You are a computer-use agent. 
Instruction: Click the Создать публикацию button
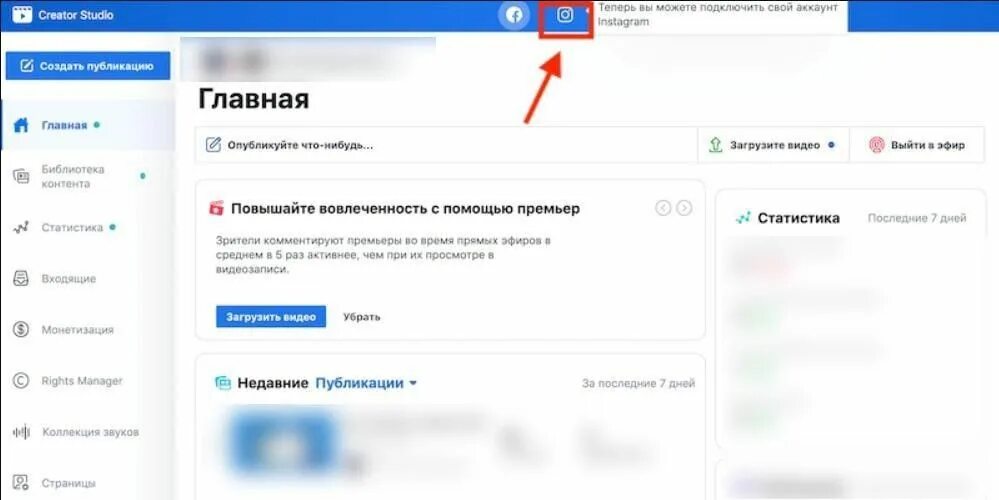point(88,66)
